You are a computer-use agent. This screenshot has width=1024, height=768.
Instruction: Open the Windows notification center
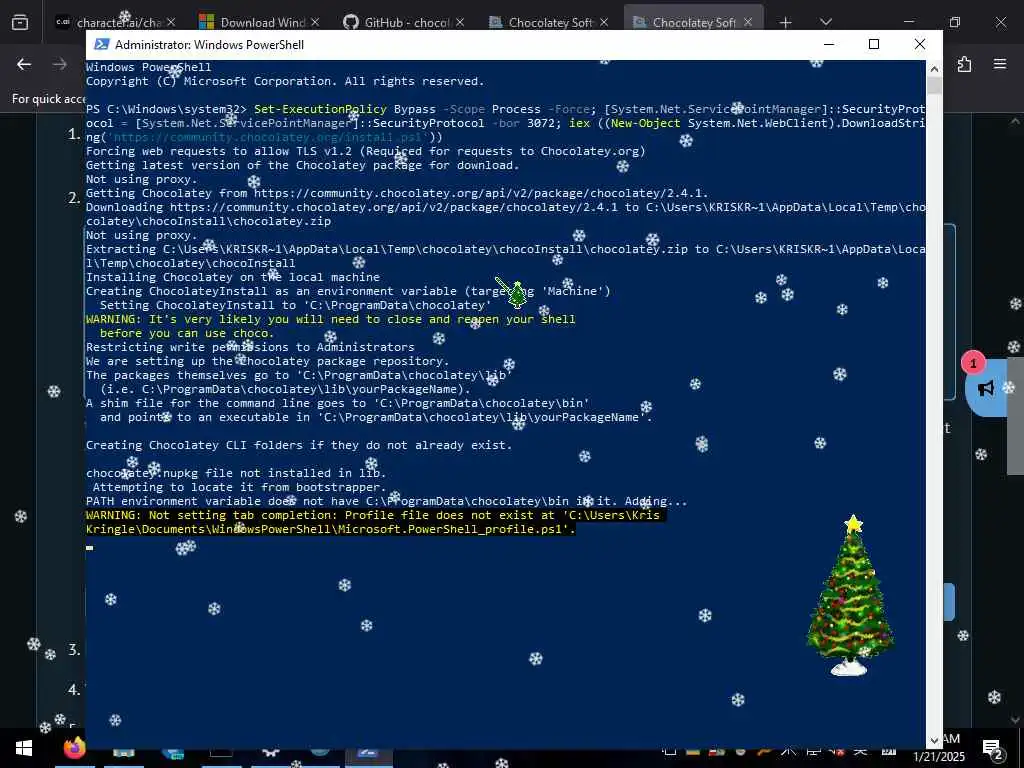pyautogui.click(x=993, y=748)
